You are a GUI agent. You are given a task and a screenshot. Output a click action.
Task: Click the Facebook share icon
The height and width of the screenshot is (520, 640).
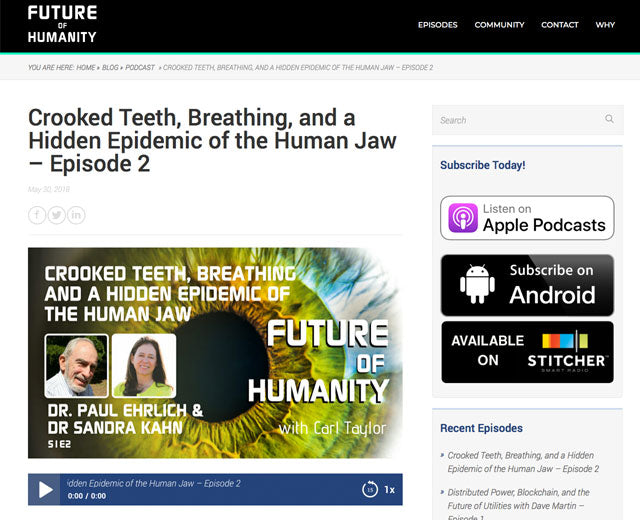click(x=37, y=215)
